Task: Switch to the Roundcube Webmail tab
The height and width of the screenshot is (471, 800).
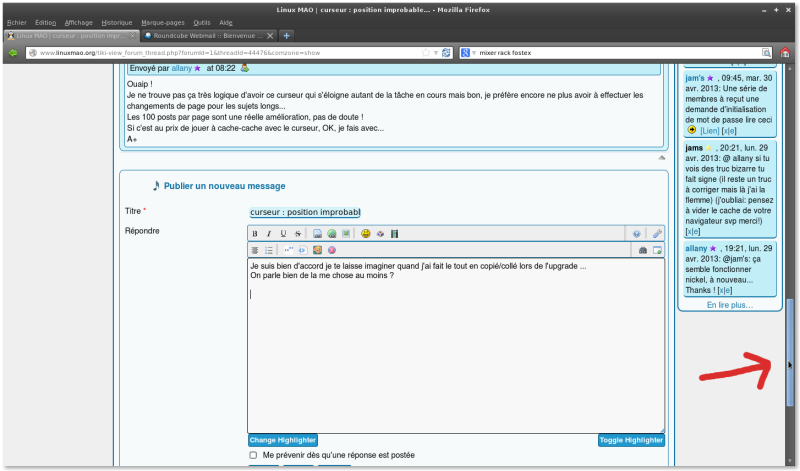Action: coord(208,36)
